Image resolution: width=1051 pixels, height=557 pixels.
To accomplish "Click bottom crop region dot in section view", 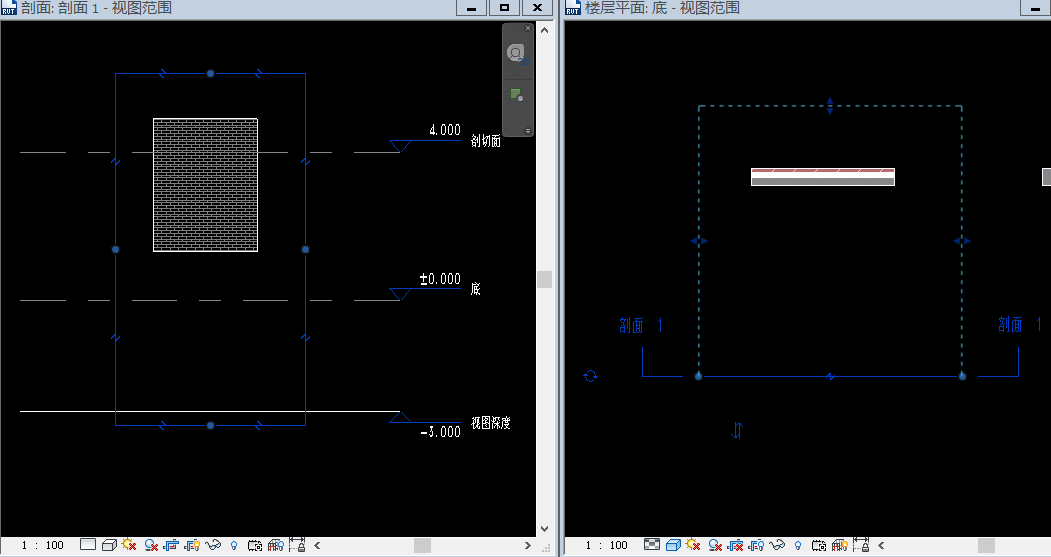I will (210, 426).
